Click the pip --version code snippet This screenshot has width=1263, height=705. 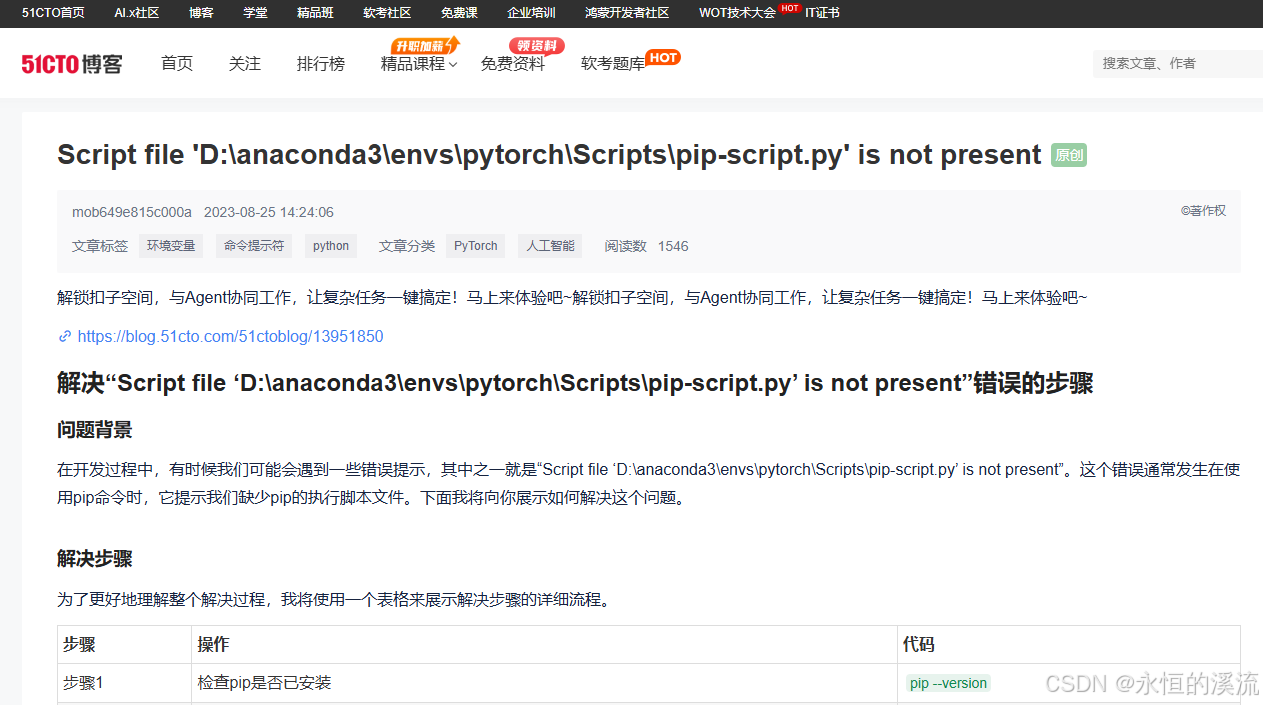point(949,683)
